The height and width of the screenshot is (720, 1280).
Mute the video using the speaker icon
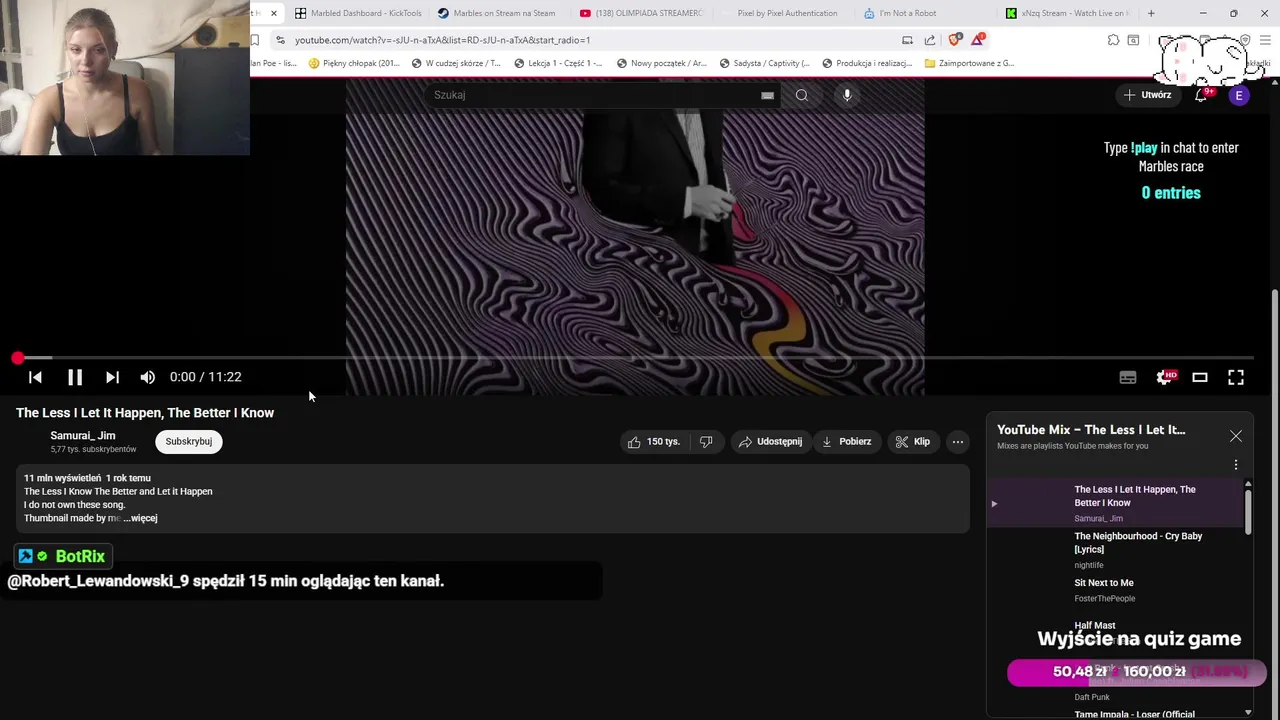148,377
